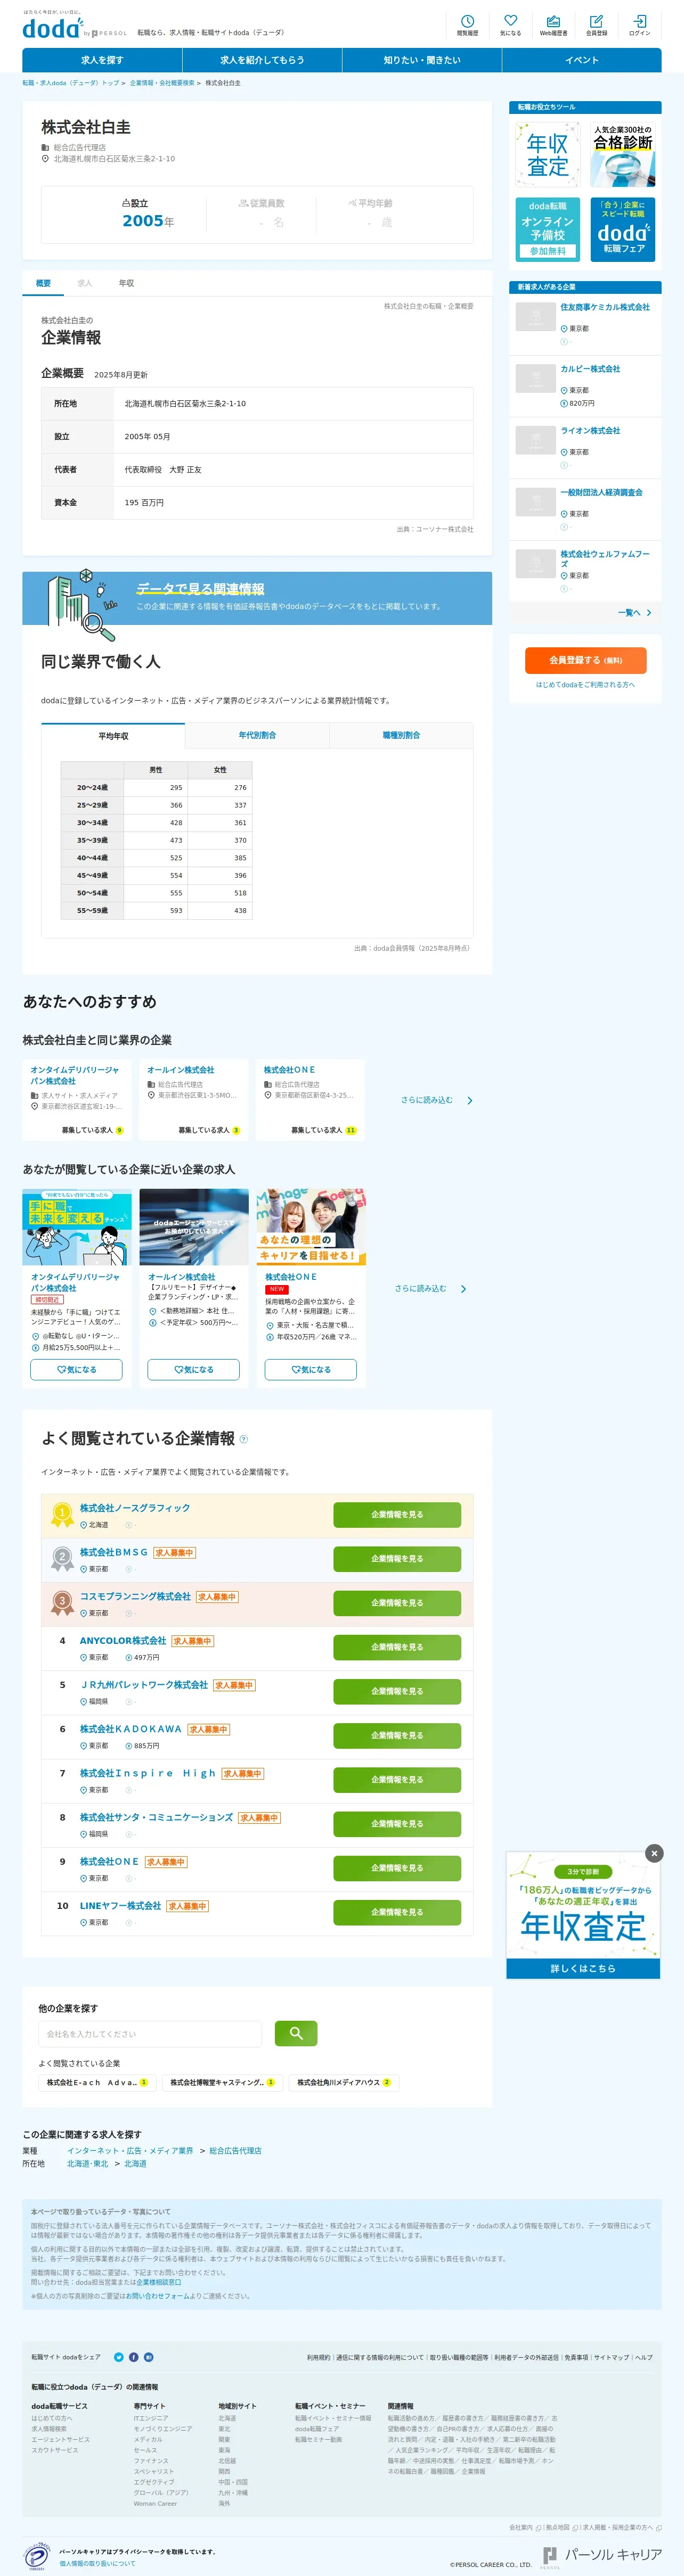Click the privacy mark logo icon

pyautogui.click(x=36, y=2555)
